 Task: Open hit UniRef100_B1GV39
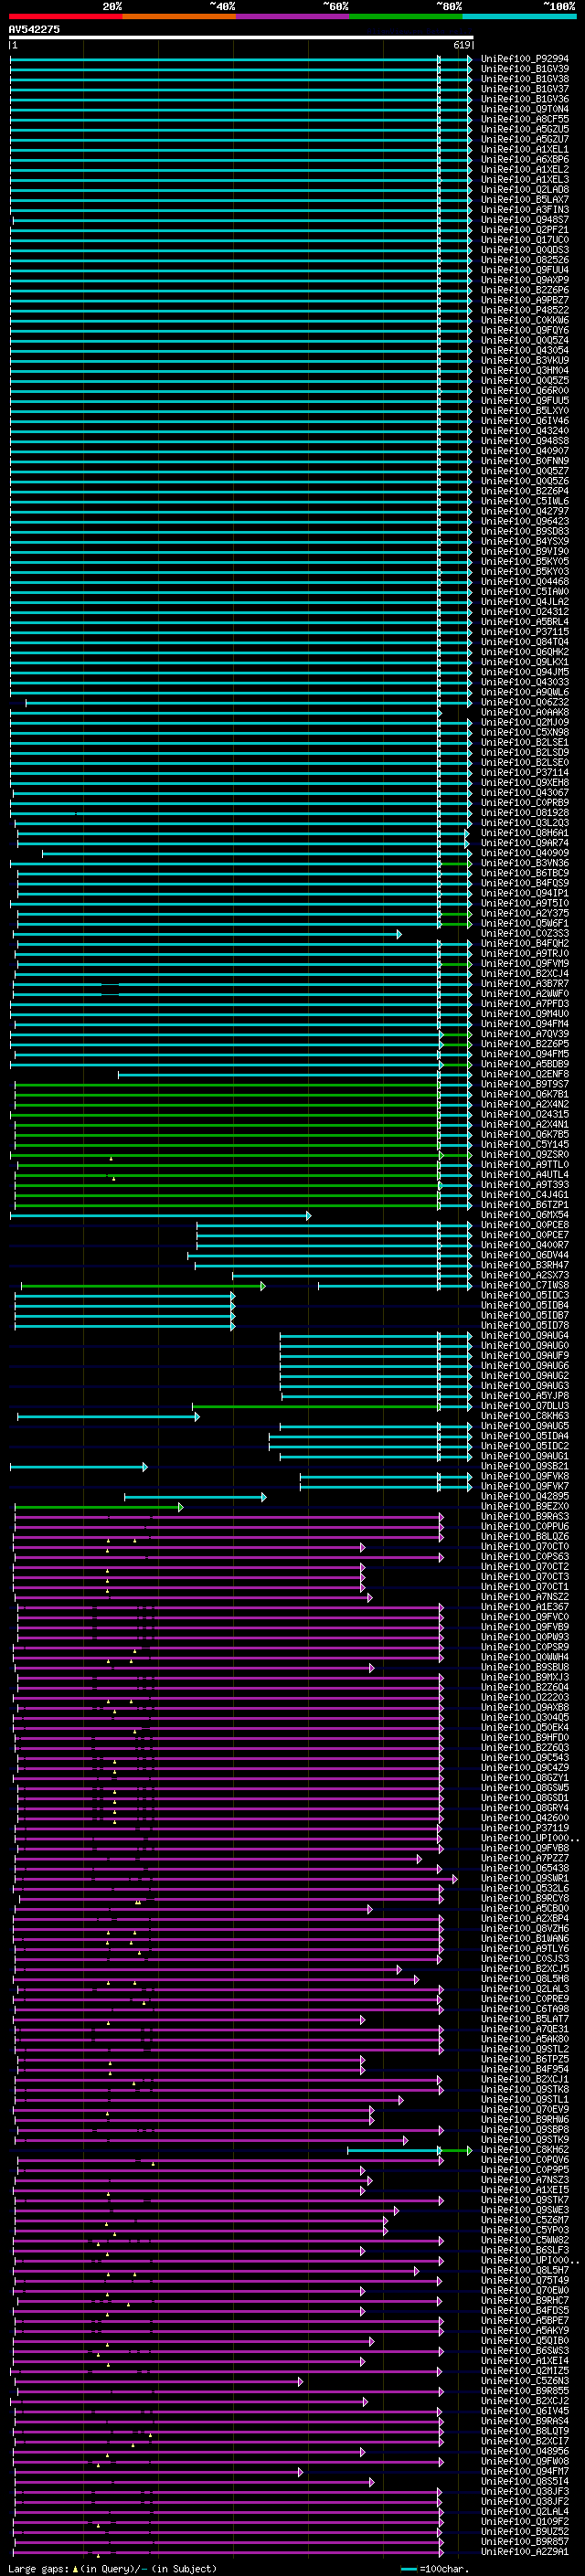pyautogui.click(x=525, y=69)
